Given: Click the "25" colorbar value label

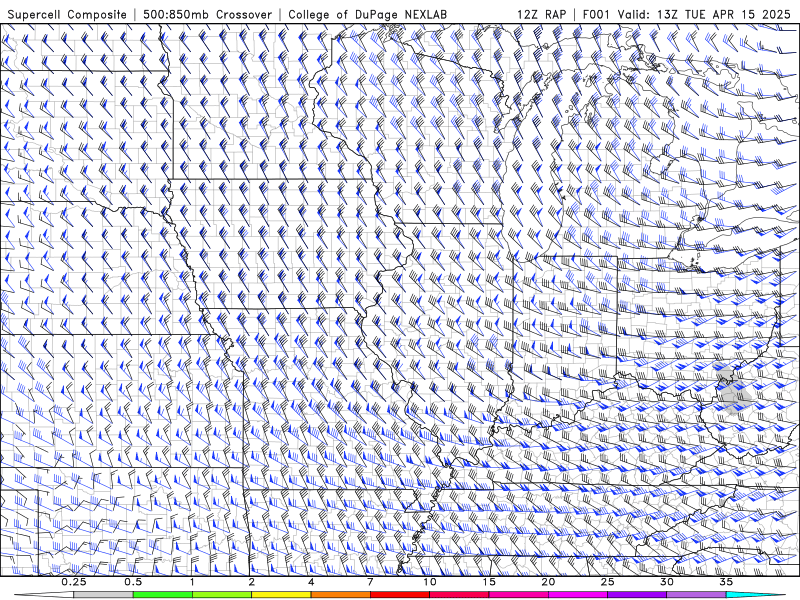Looking at the screenshot, I should tap(608, 582).
